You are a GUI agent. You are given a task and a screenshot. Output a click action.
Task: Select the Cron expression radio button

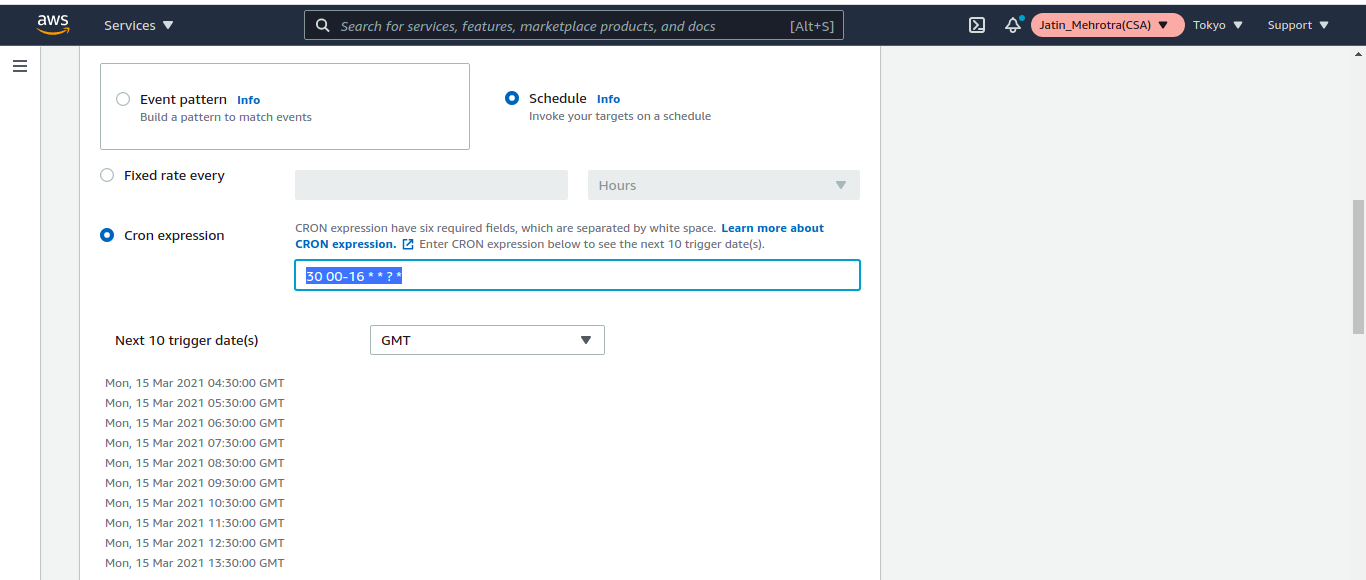pos(107,235)
